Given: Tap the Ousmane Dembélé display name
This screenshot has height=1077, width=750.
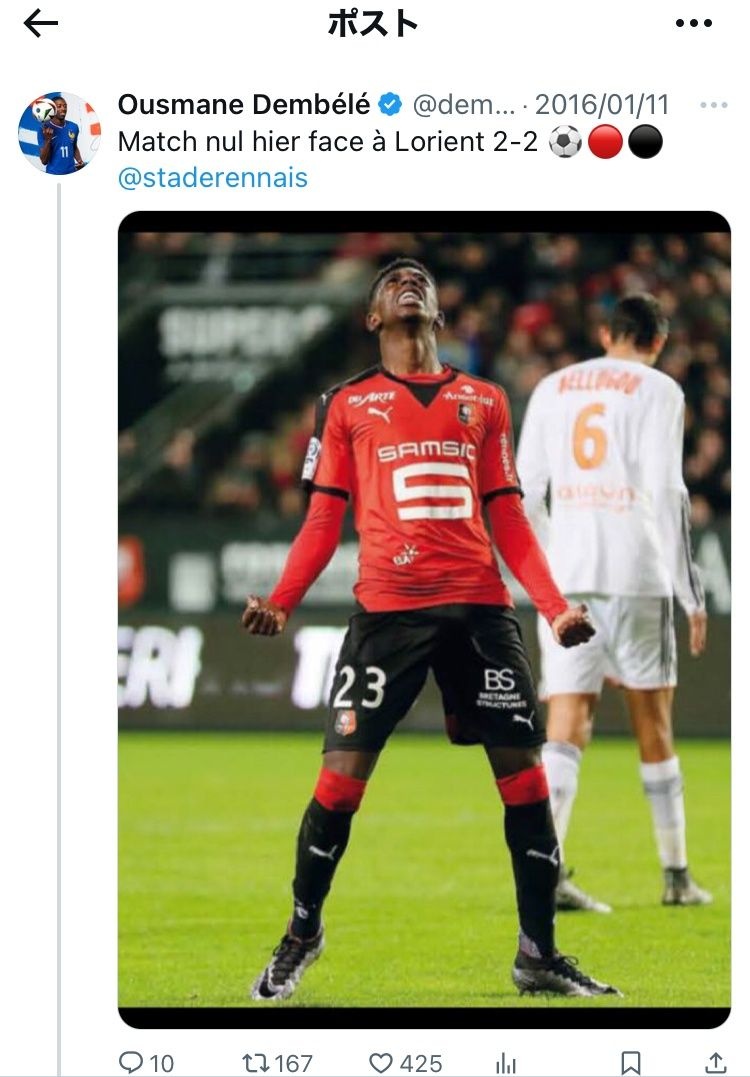Looking at the screenshot, I should (x=244, y=104).
